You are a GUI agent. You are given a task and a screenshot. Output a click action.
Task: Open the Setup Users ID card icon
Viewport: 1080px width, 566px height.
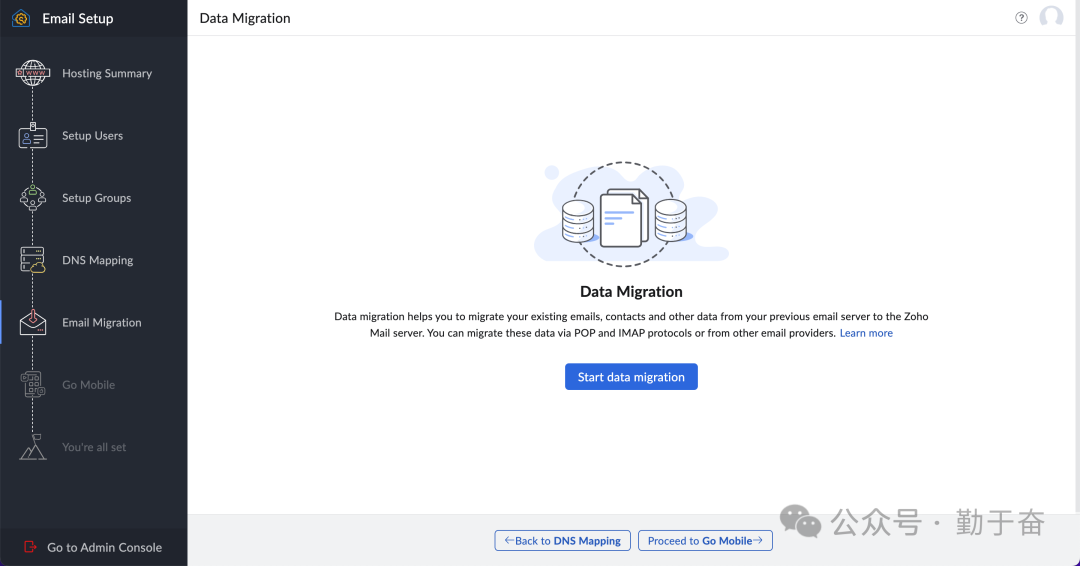[x=33, y=137]
